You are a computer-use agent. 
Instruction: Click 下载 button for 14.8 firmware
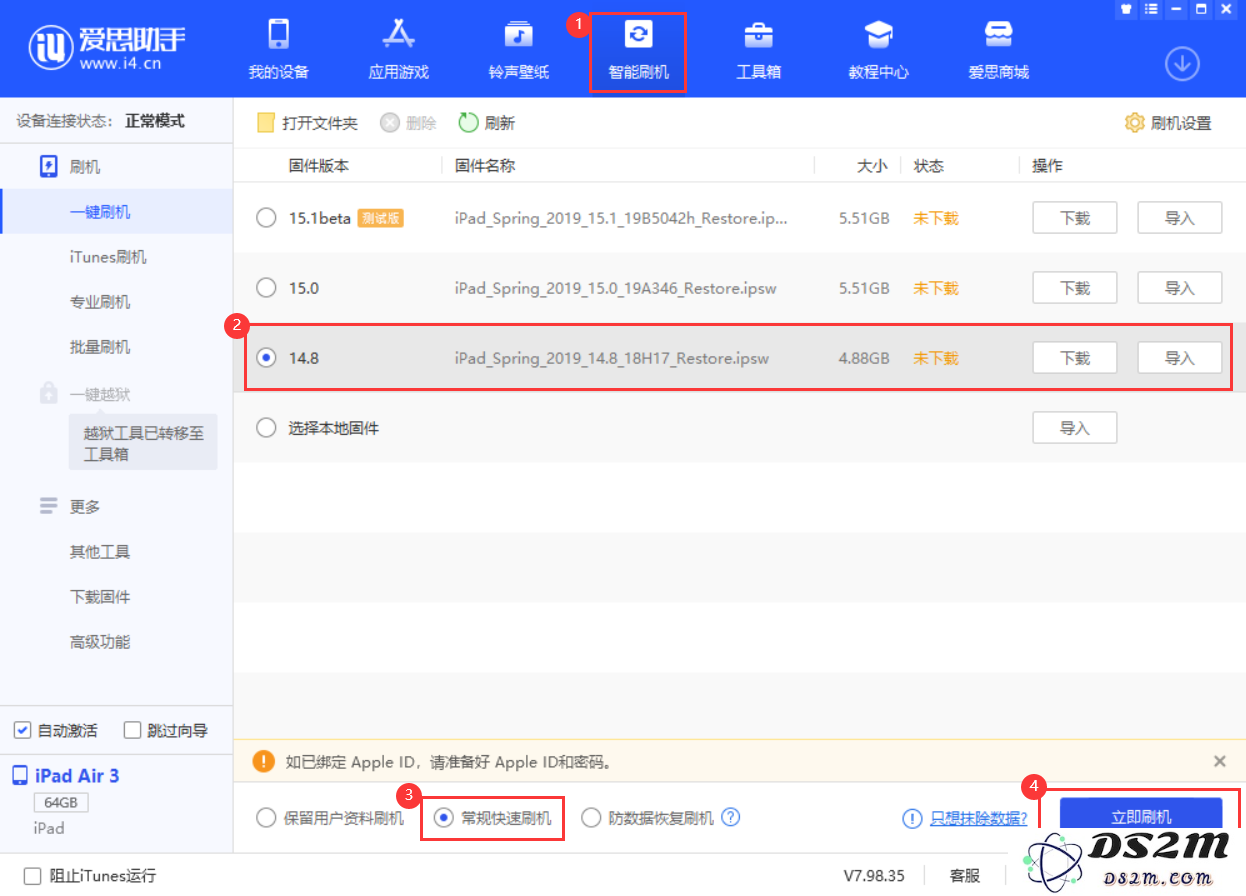pyautogui.click(x=1074, y=358)
